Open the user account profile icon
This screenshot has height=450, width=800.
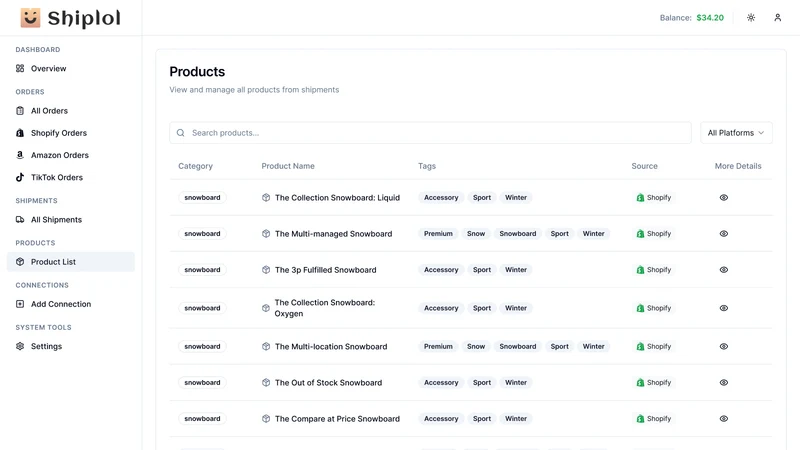tap(778, 17)
